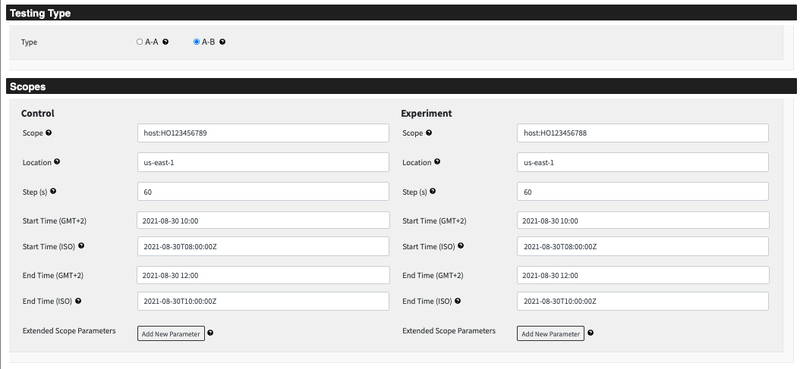Screen dimensions: 800x369
Task: Click the Control Location input us-east-1
Action: pos(263,162)
